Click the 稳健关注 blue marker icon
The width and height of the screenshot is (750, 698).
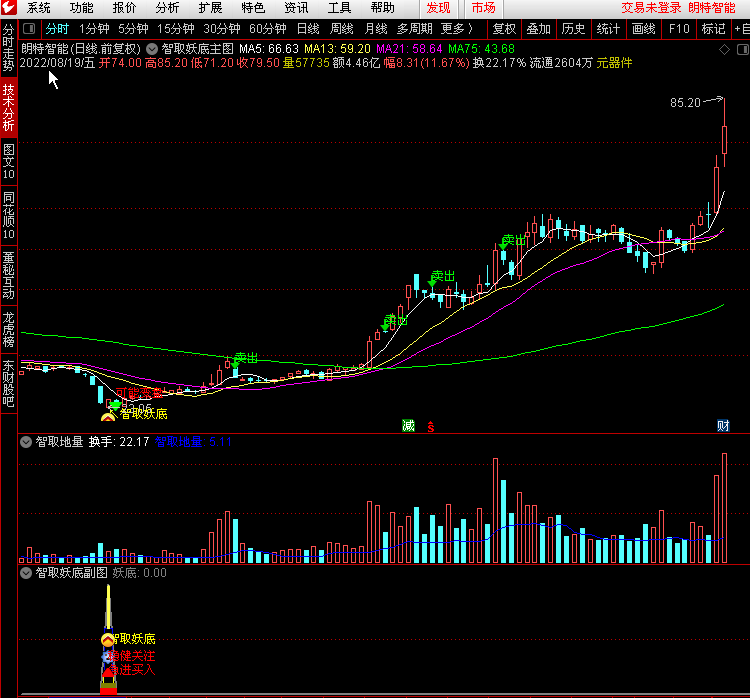pyautogui.click(x=107, y=657)
